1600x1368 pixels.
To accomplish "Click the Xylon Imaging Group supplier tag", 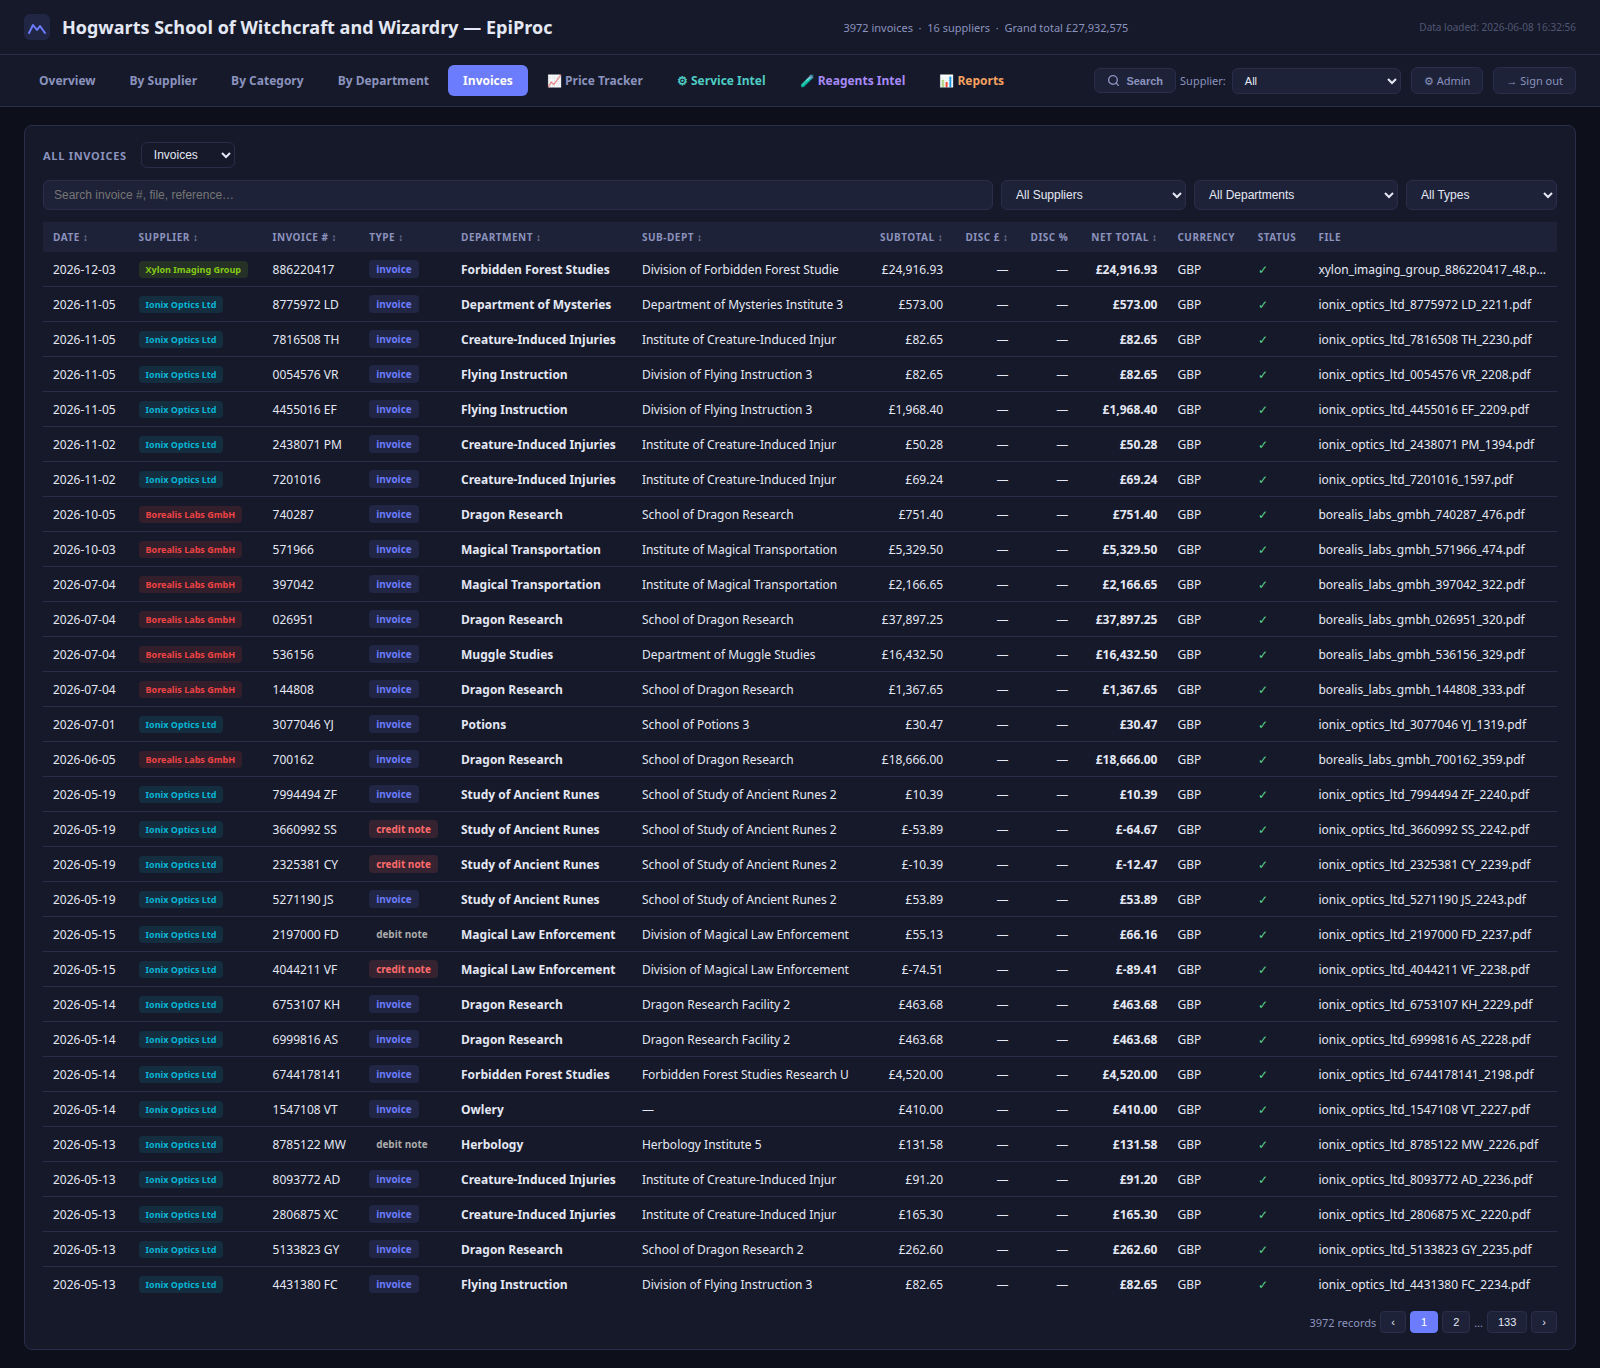I will (x=193, y=270).
